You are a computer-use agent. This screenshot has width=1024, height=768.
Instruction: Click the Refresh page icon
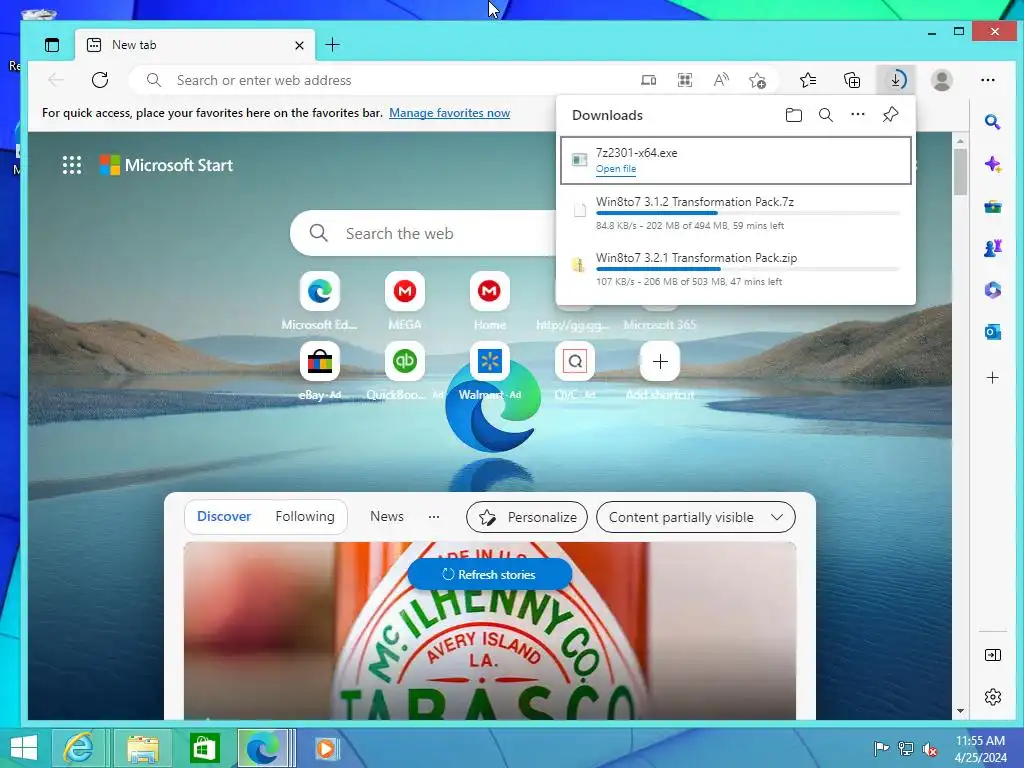coord(100,80)
